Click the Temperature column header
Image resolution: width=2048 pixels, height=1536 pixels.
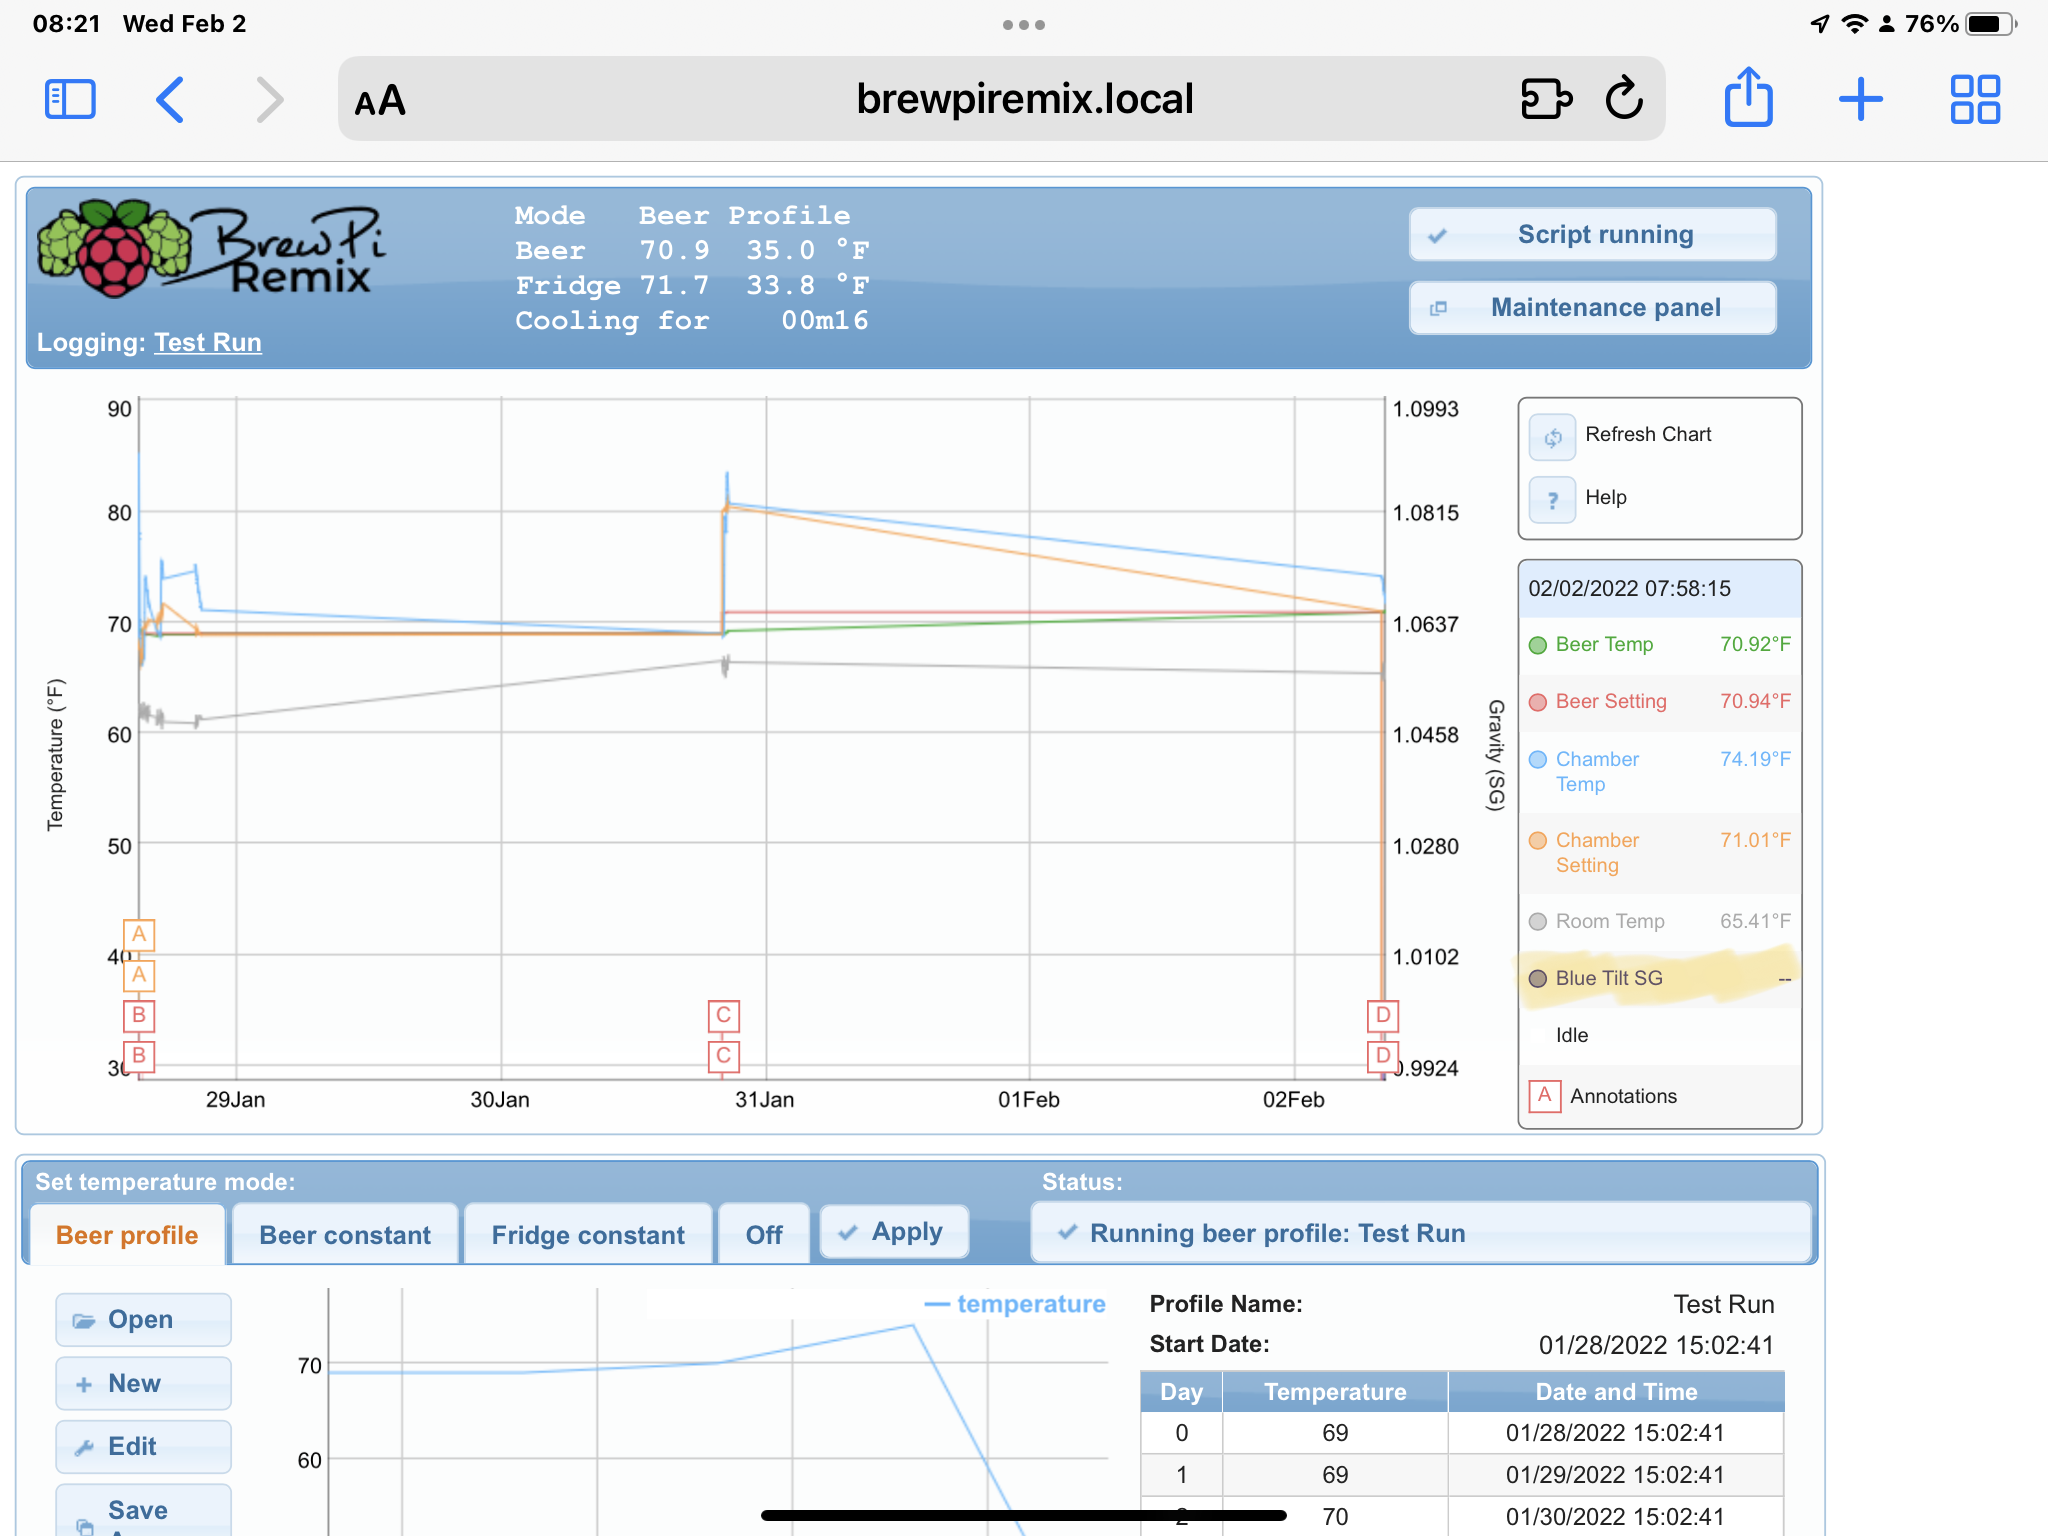[x=1335, y=1392]
